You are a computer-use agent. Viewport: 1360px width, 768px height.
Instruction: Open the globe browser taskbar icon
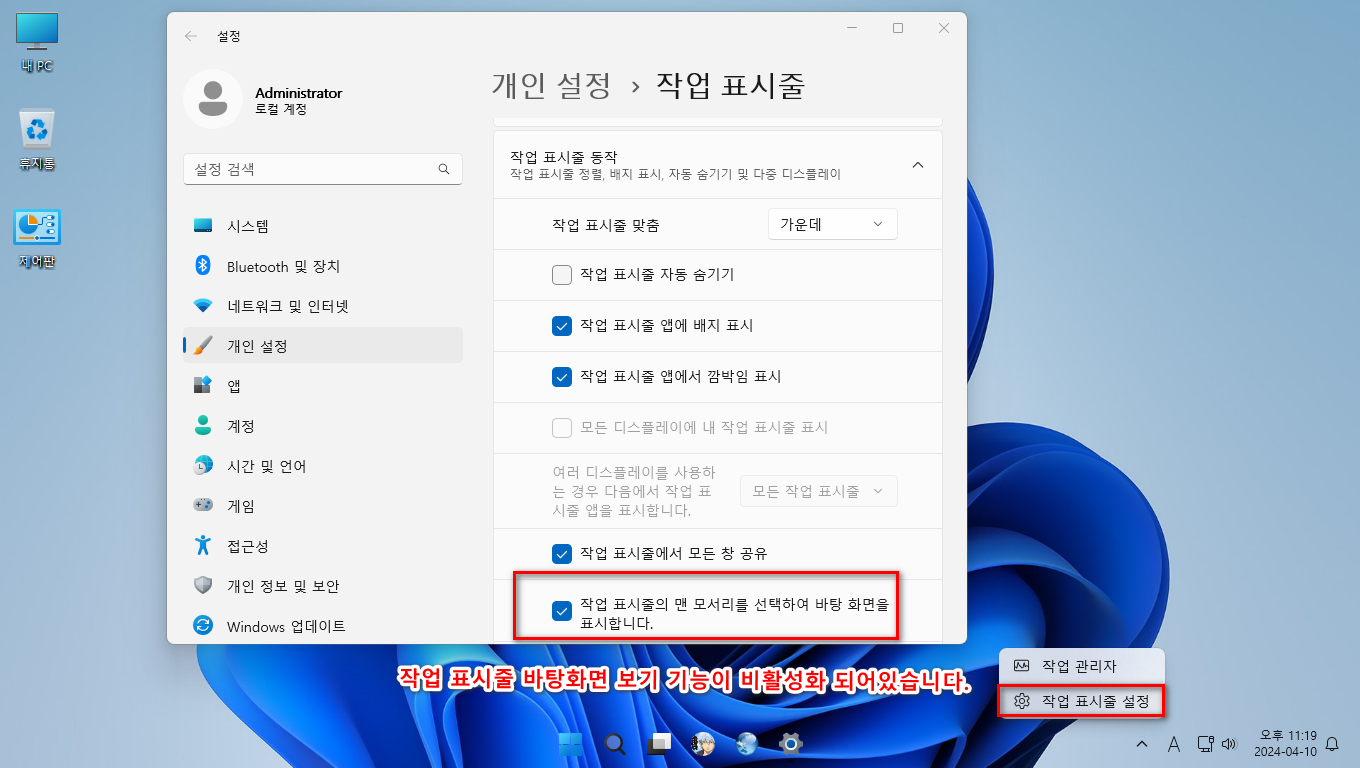click(747, 744)
